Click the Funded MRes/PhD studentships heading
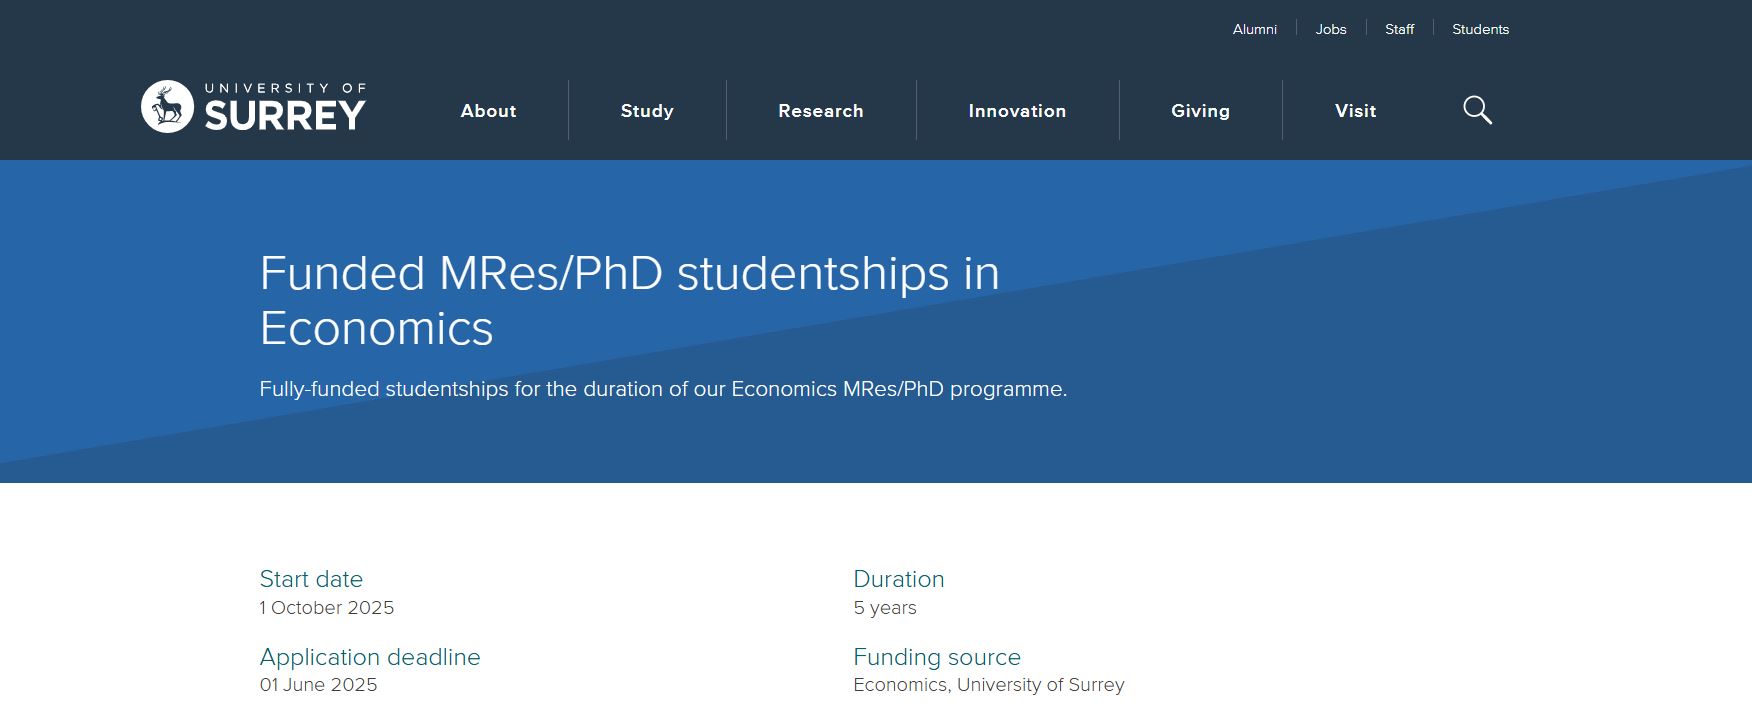 click(629, 300)
